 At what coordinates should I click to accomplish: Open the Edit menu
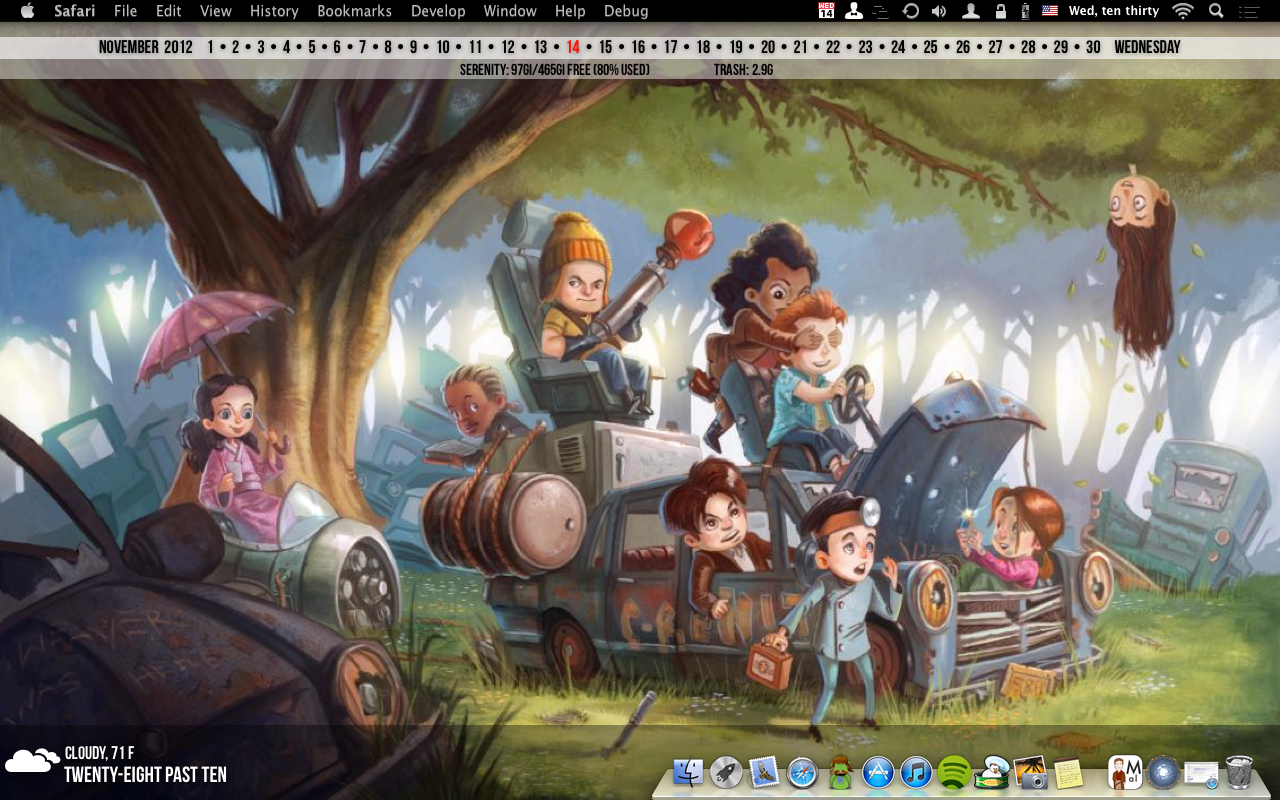(169, 11)
